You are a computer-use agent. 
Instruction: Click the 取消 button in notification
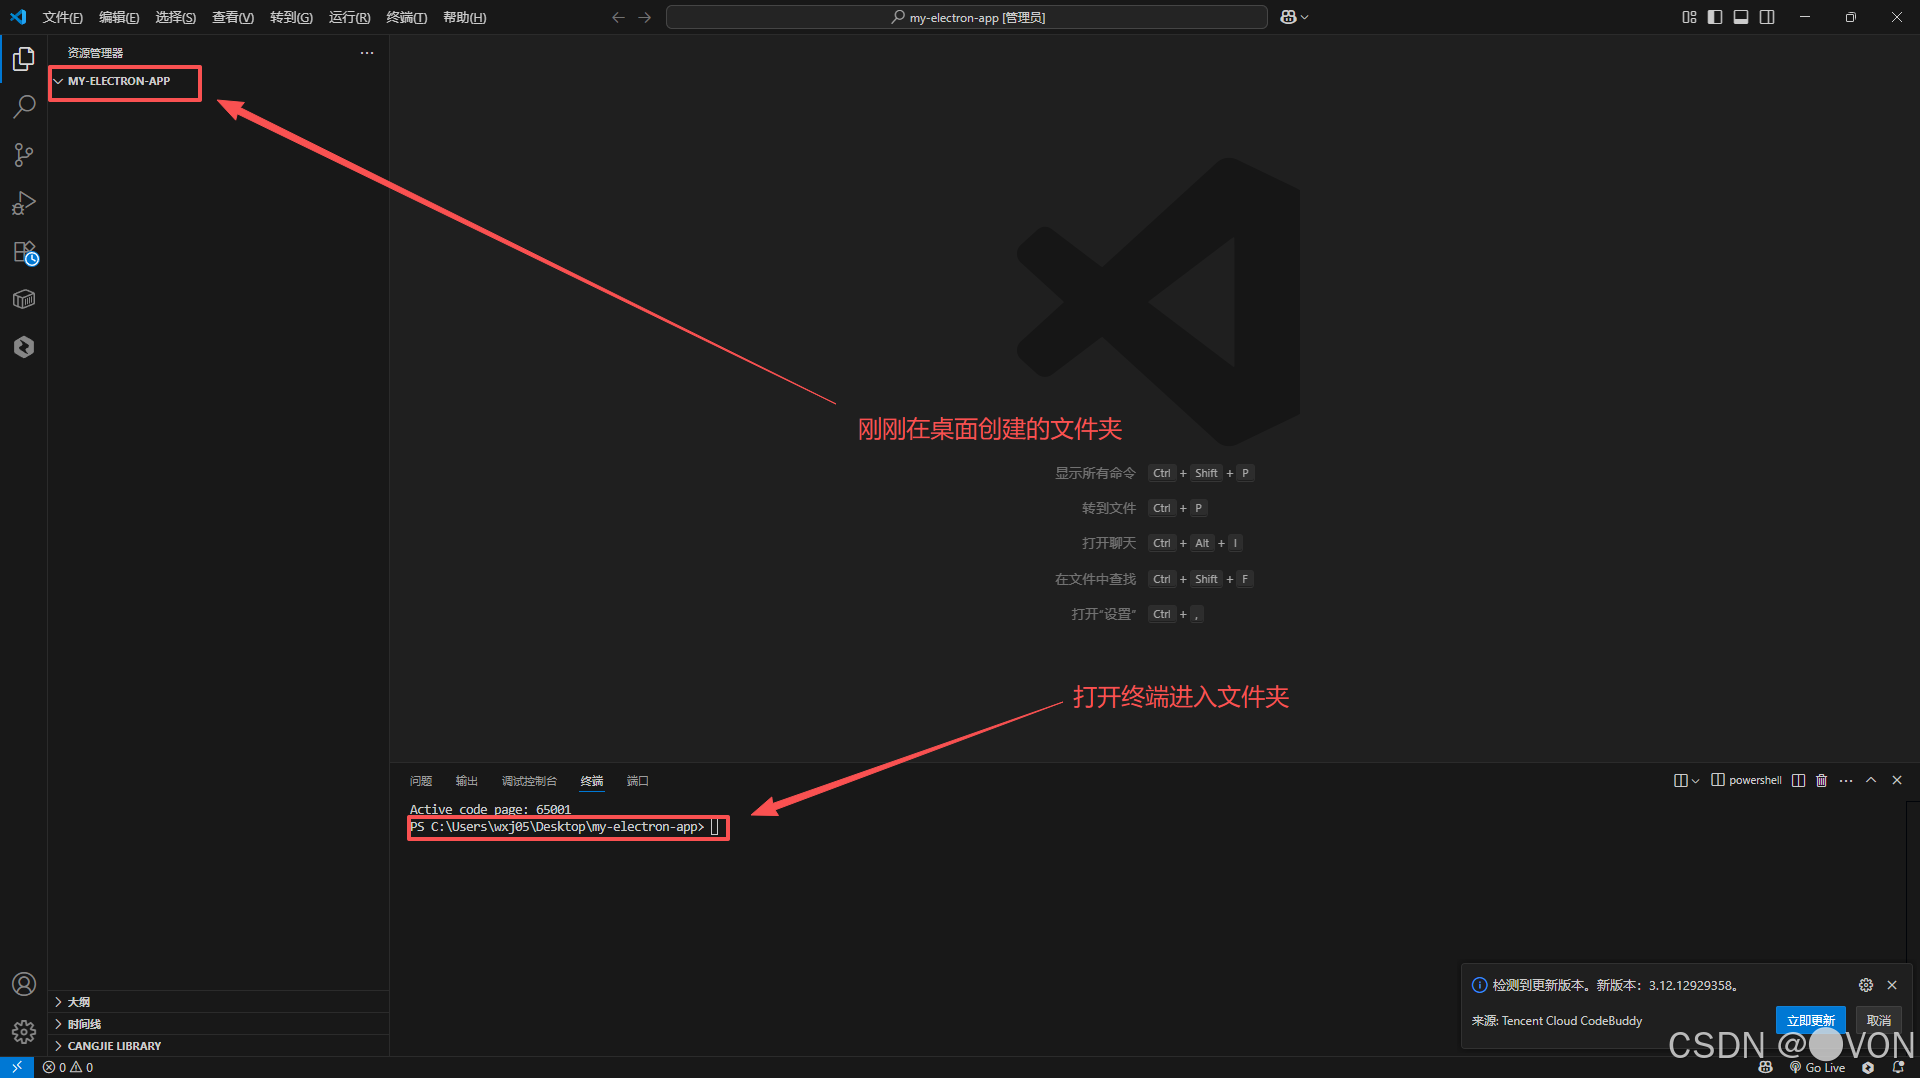point(1879,1020)
